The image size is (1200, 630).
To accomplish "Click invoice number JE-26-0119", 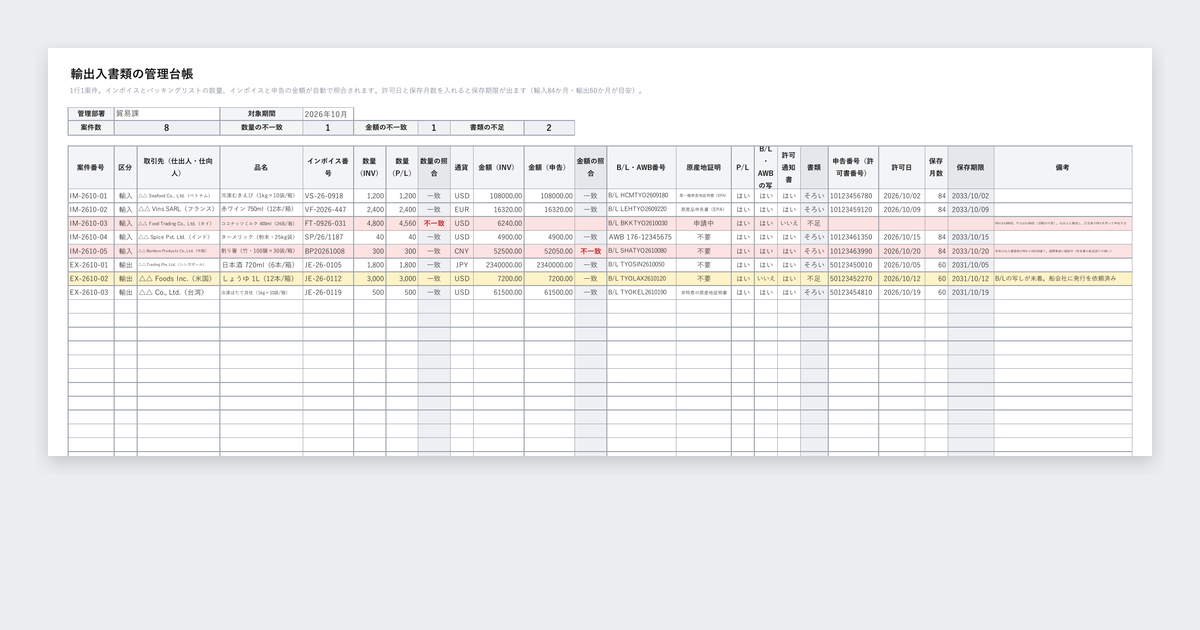I will [328, 293].
